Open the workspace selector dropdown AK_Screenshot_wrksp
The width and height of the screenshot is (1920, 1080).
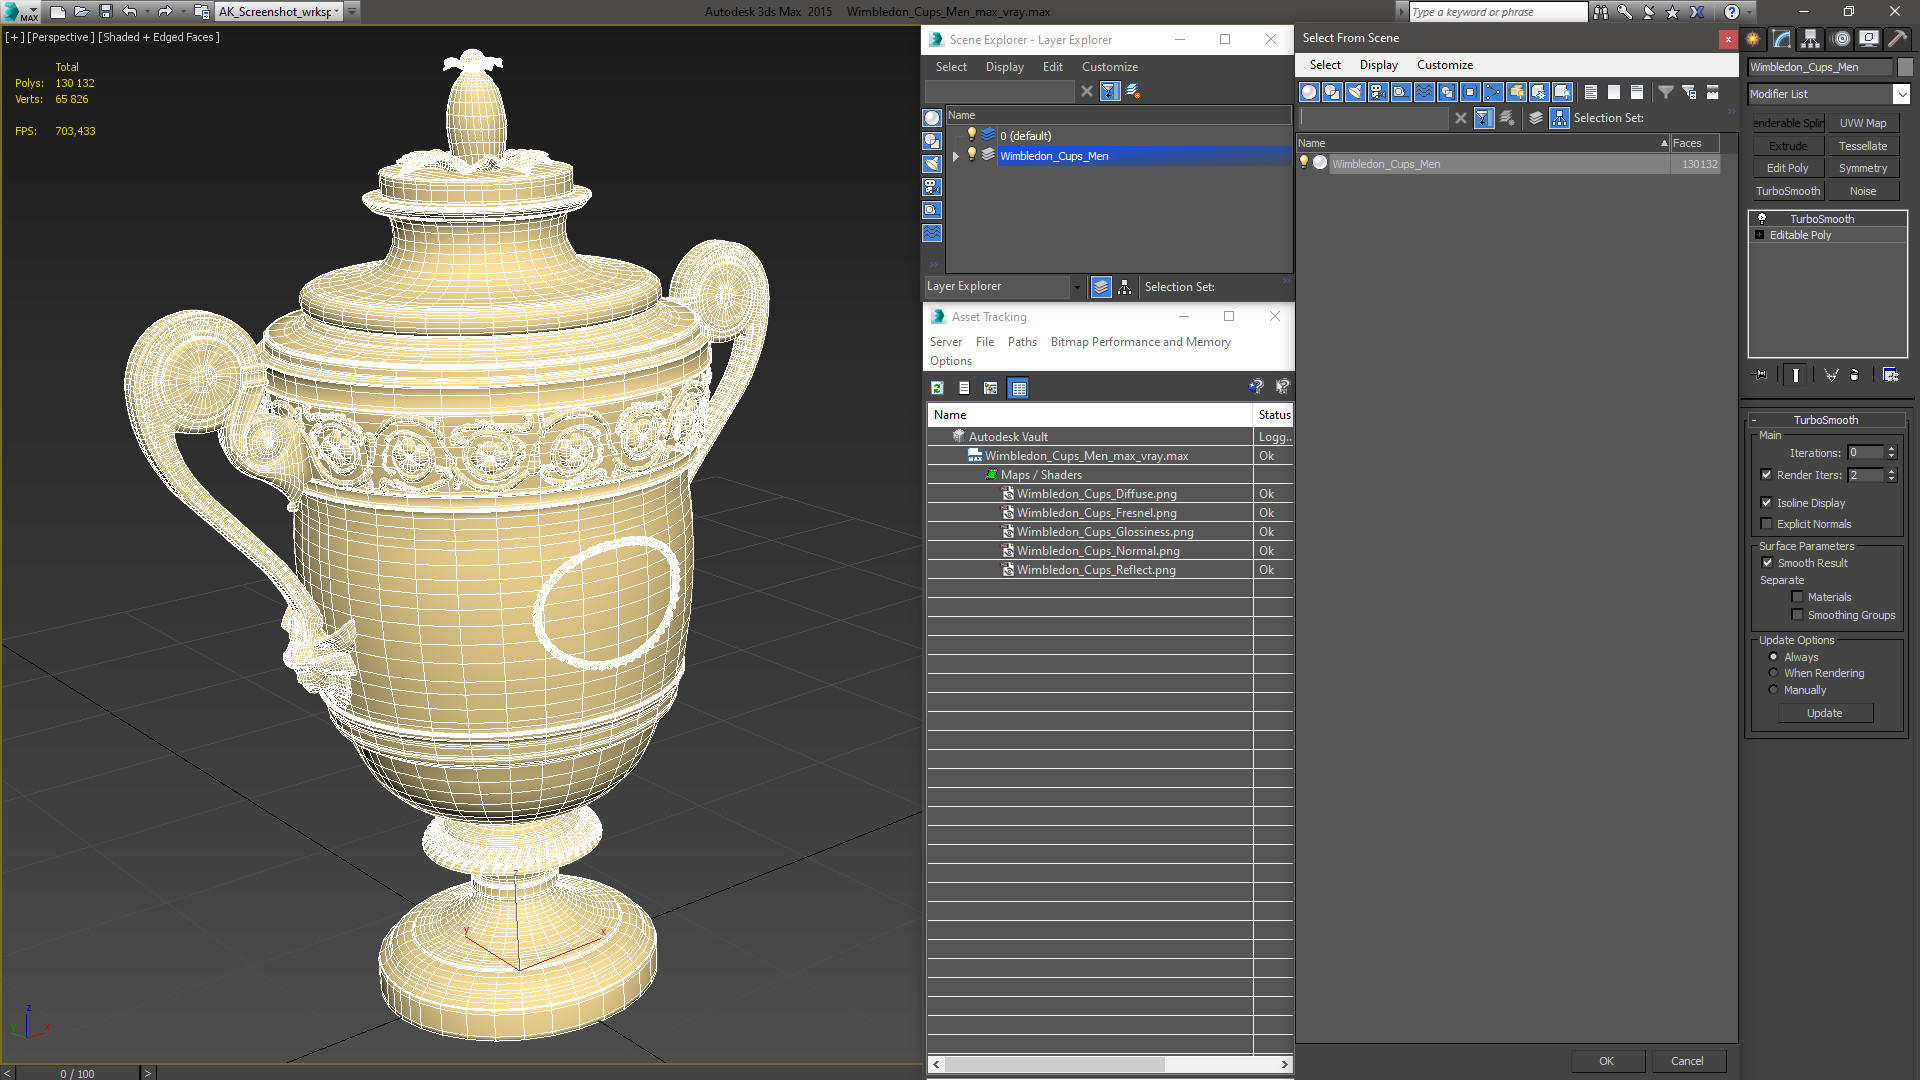click(337, 12)
